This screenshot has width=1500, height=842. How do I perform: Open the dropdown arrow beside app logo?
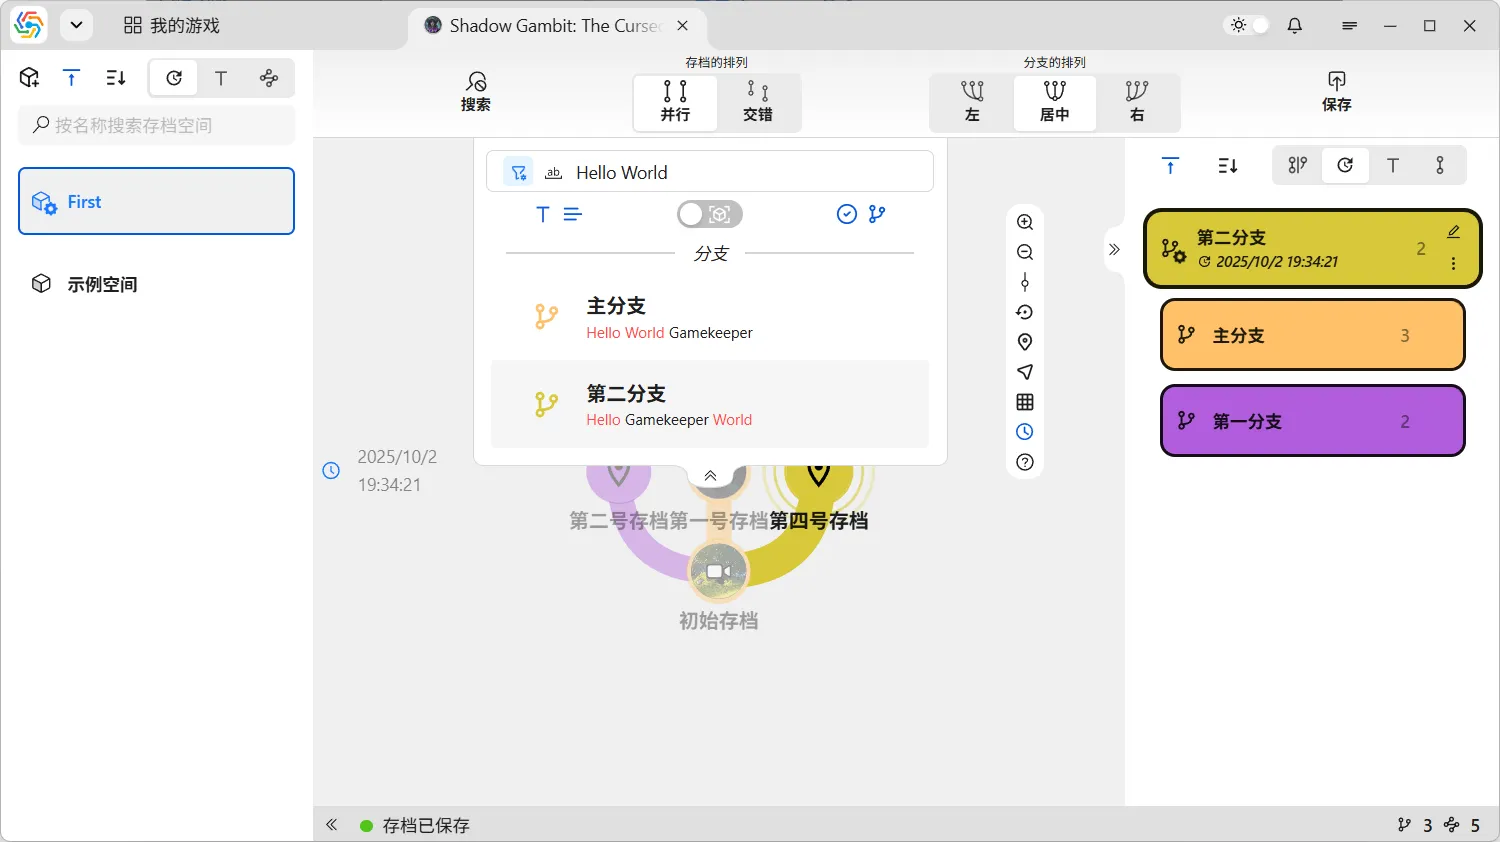[76, 26]
